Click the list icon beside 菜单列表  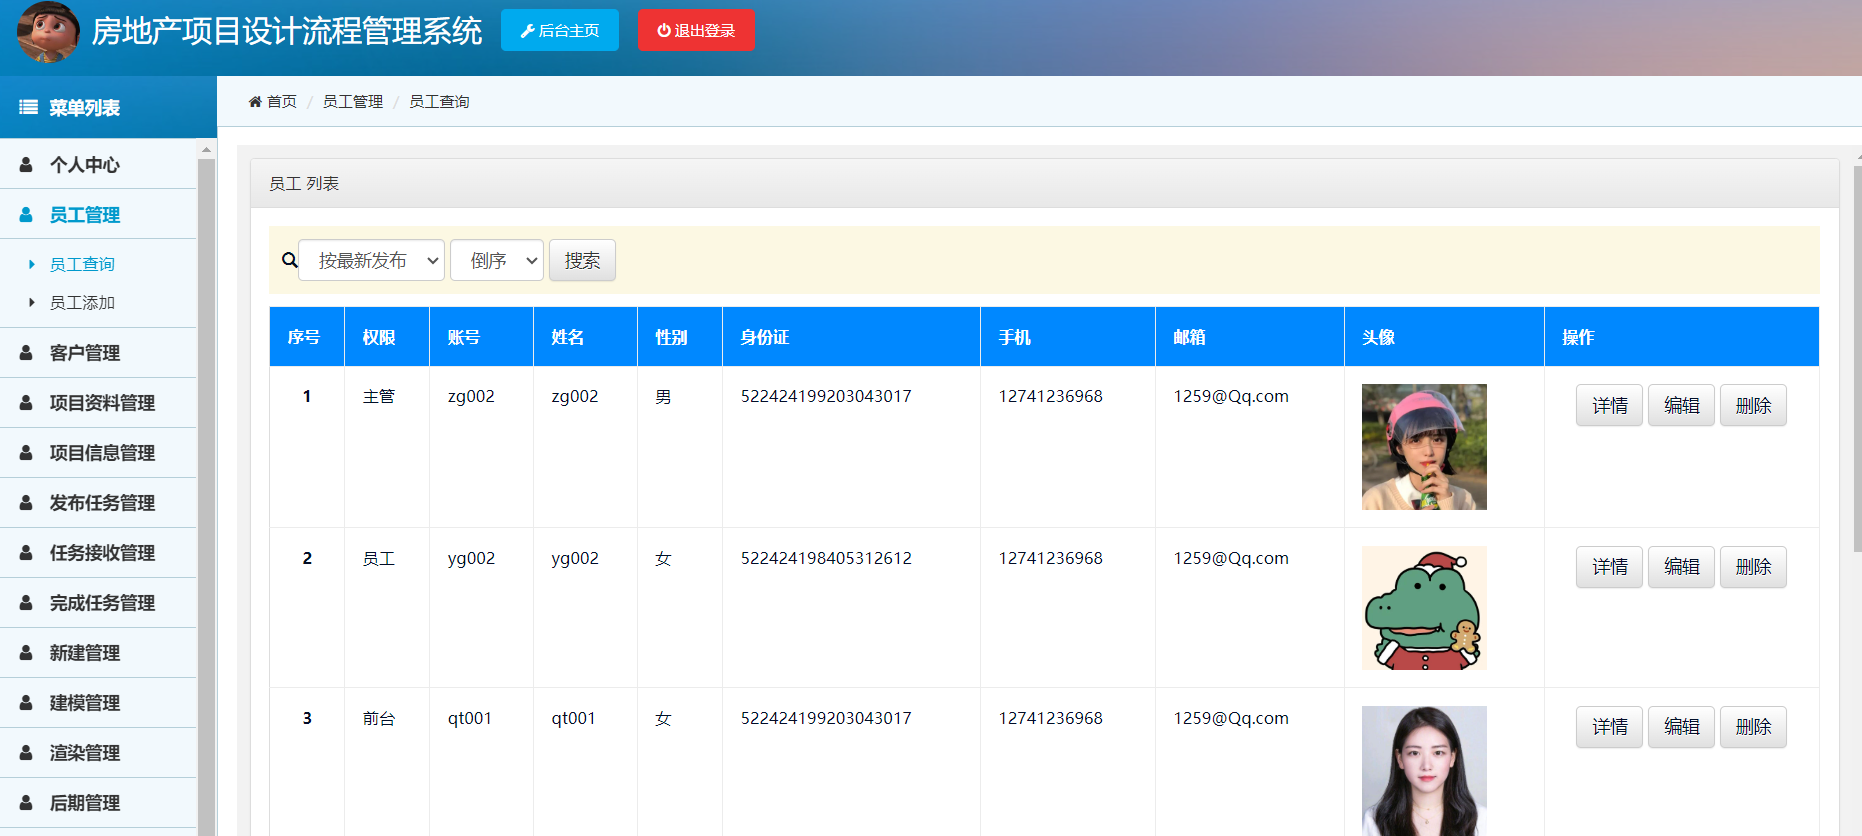29,107
